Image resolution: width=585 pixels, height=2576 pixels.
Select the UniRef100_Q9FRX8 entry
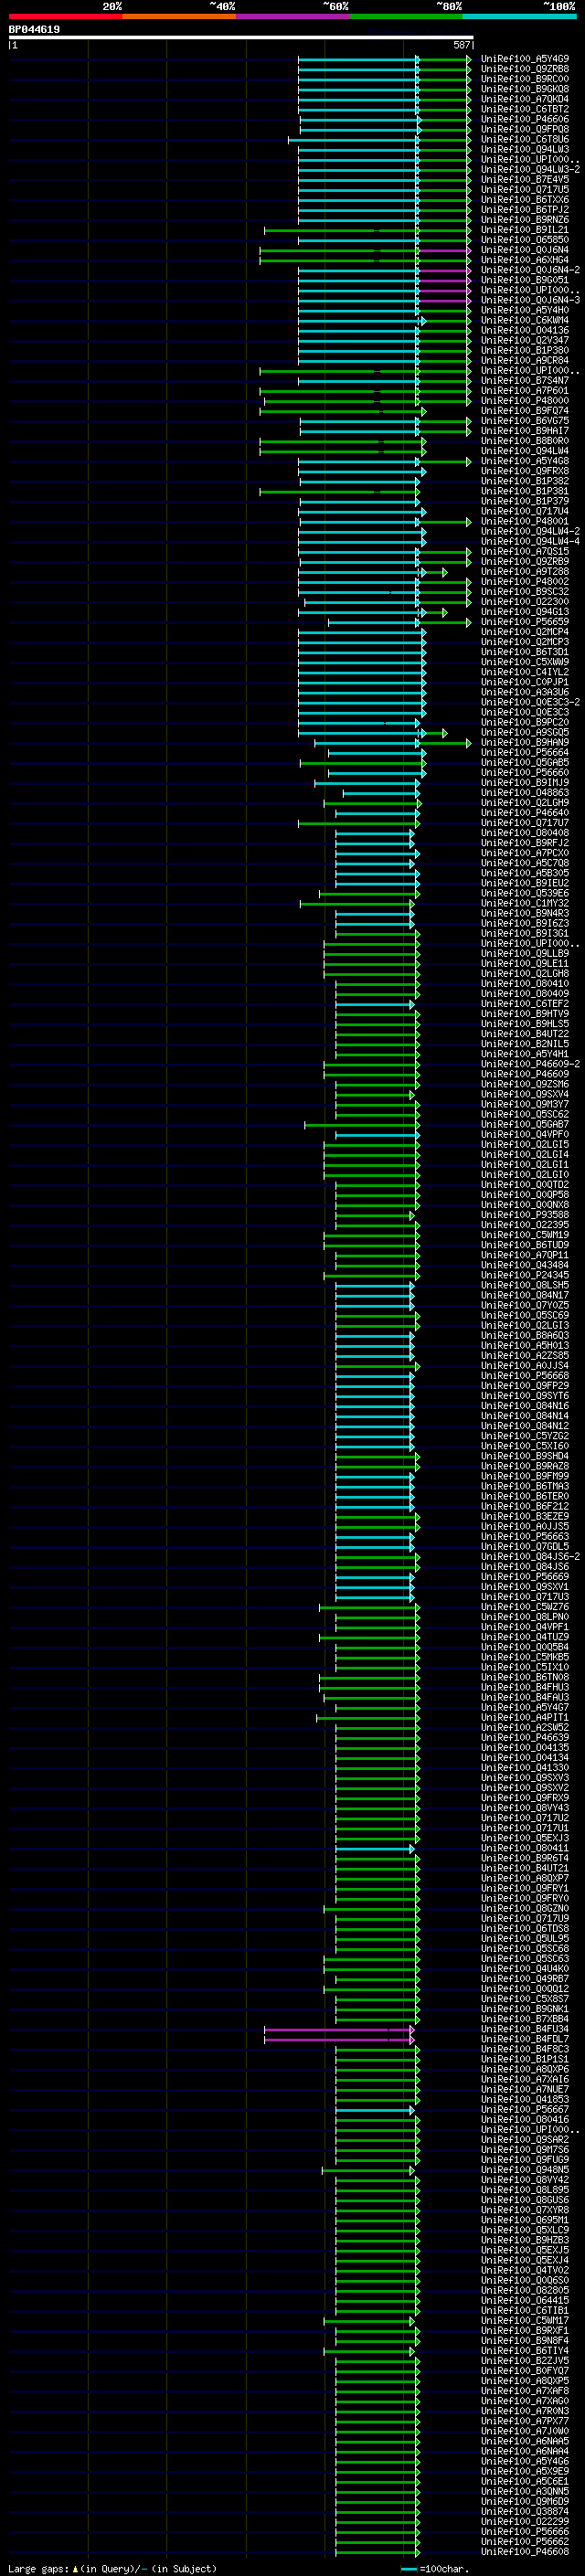525,471
